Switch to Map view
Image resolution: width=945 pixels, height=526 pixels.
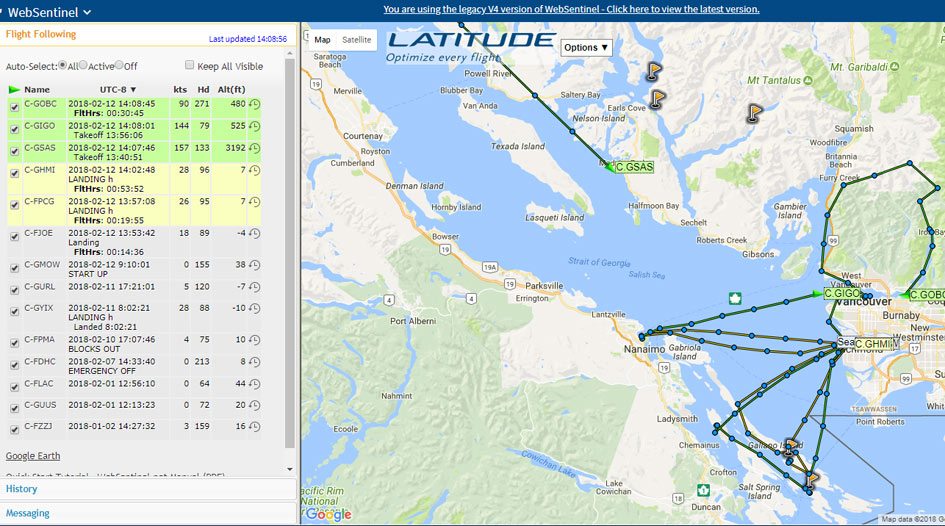coord(322,40)
